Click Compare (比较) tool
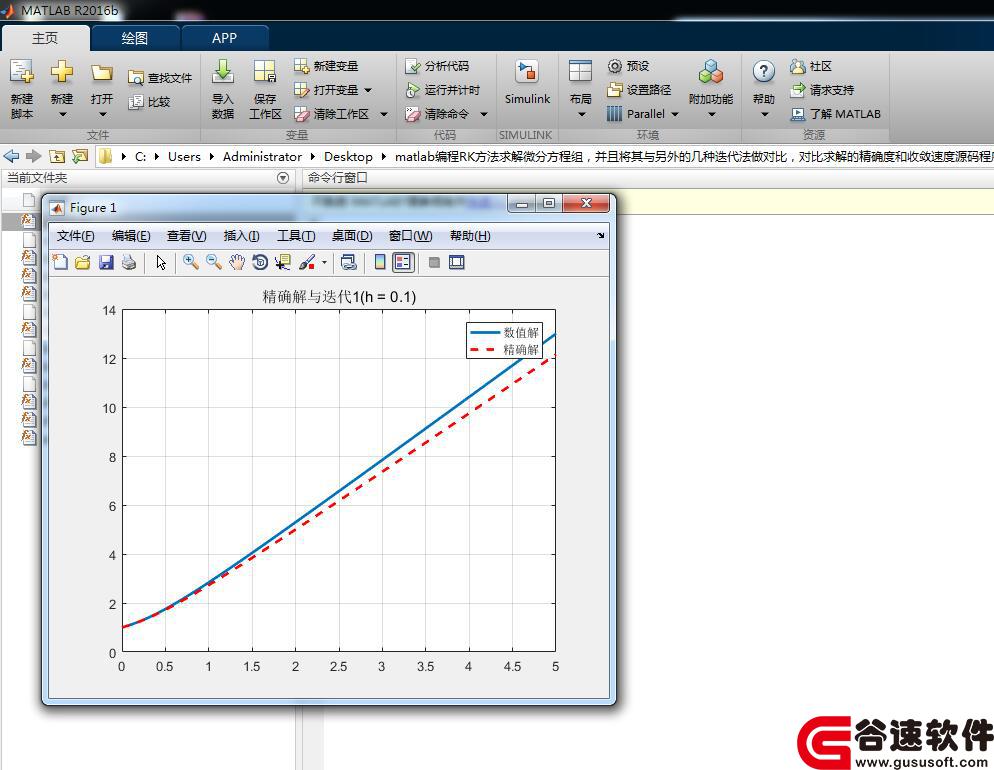 tap(149, 101)
